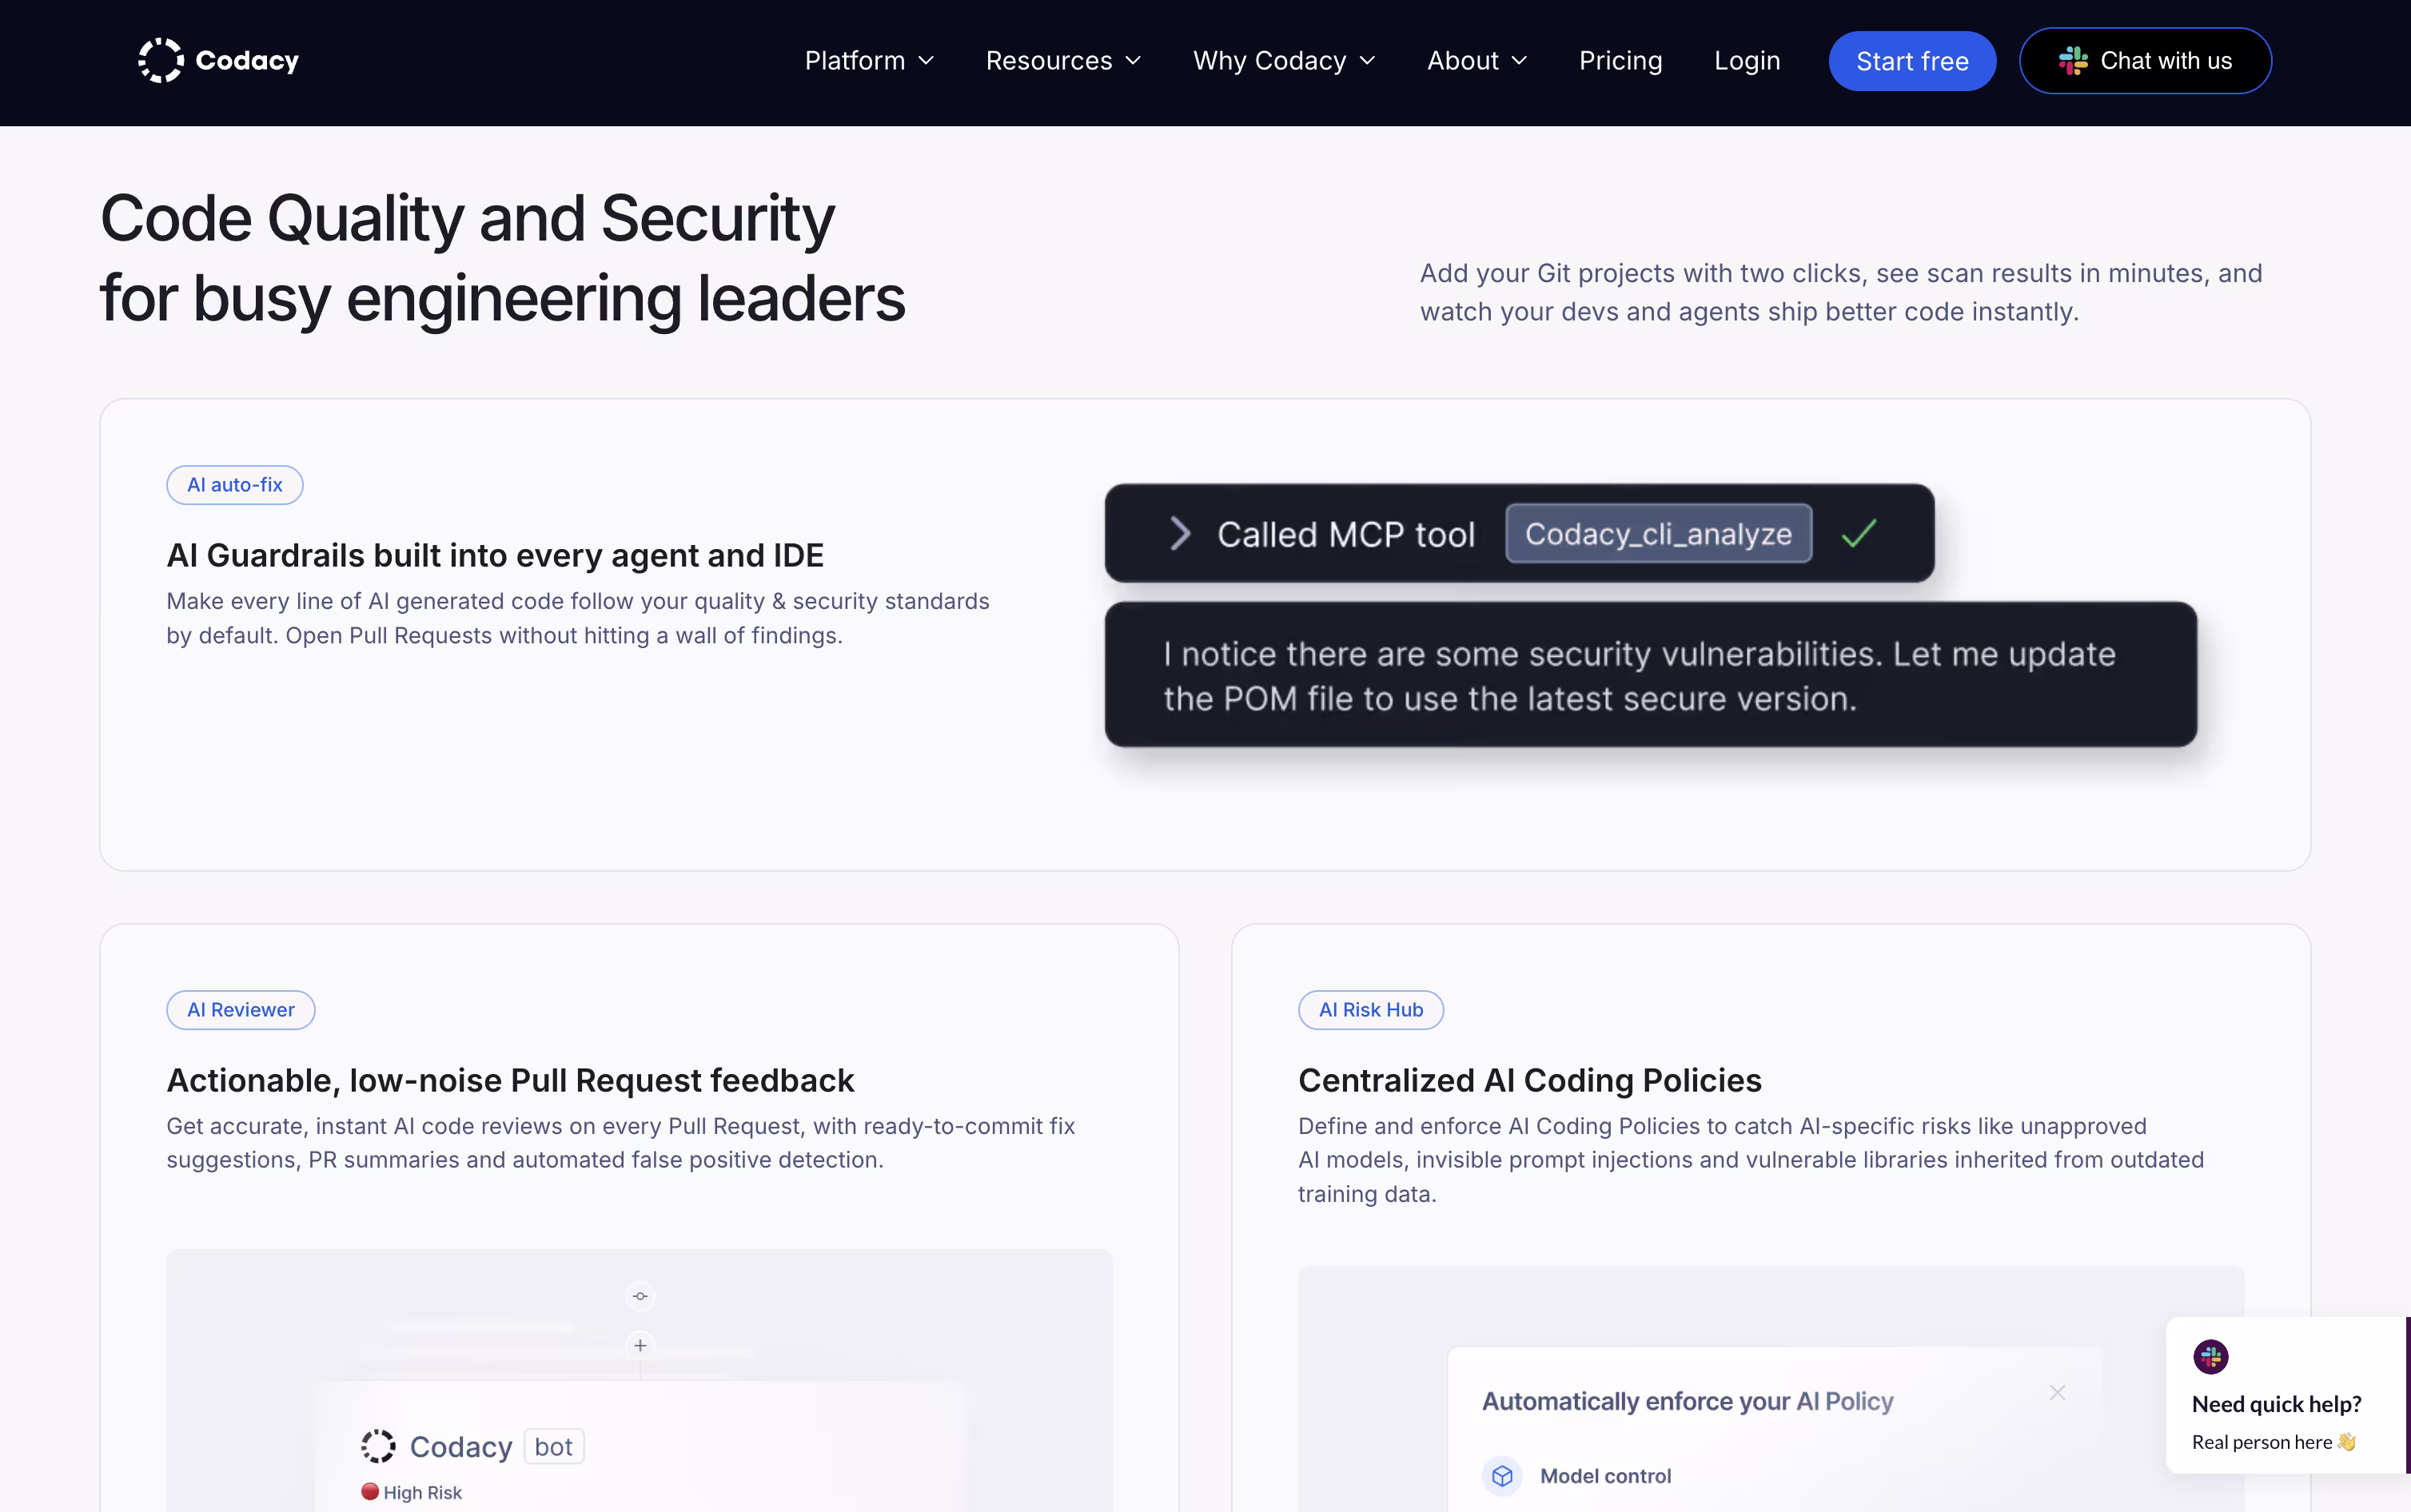Open Chat with us
This screenshot has width=2411, height=1512.
2145,61
